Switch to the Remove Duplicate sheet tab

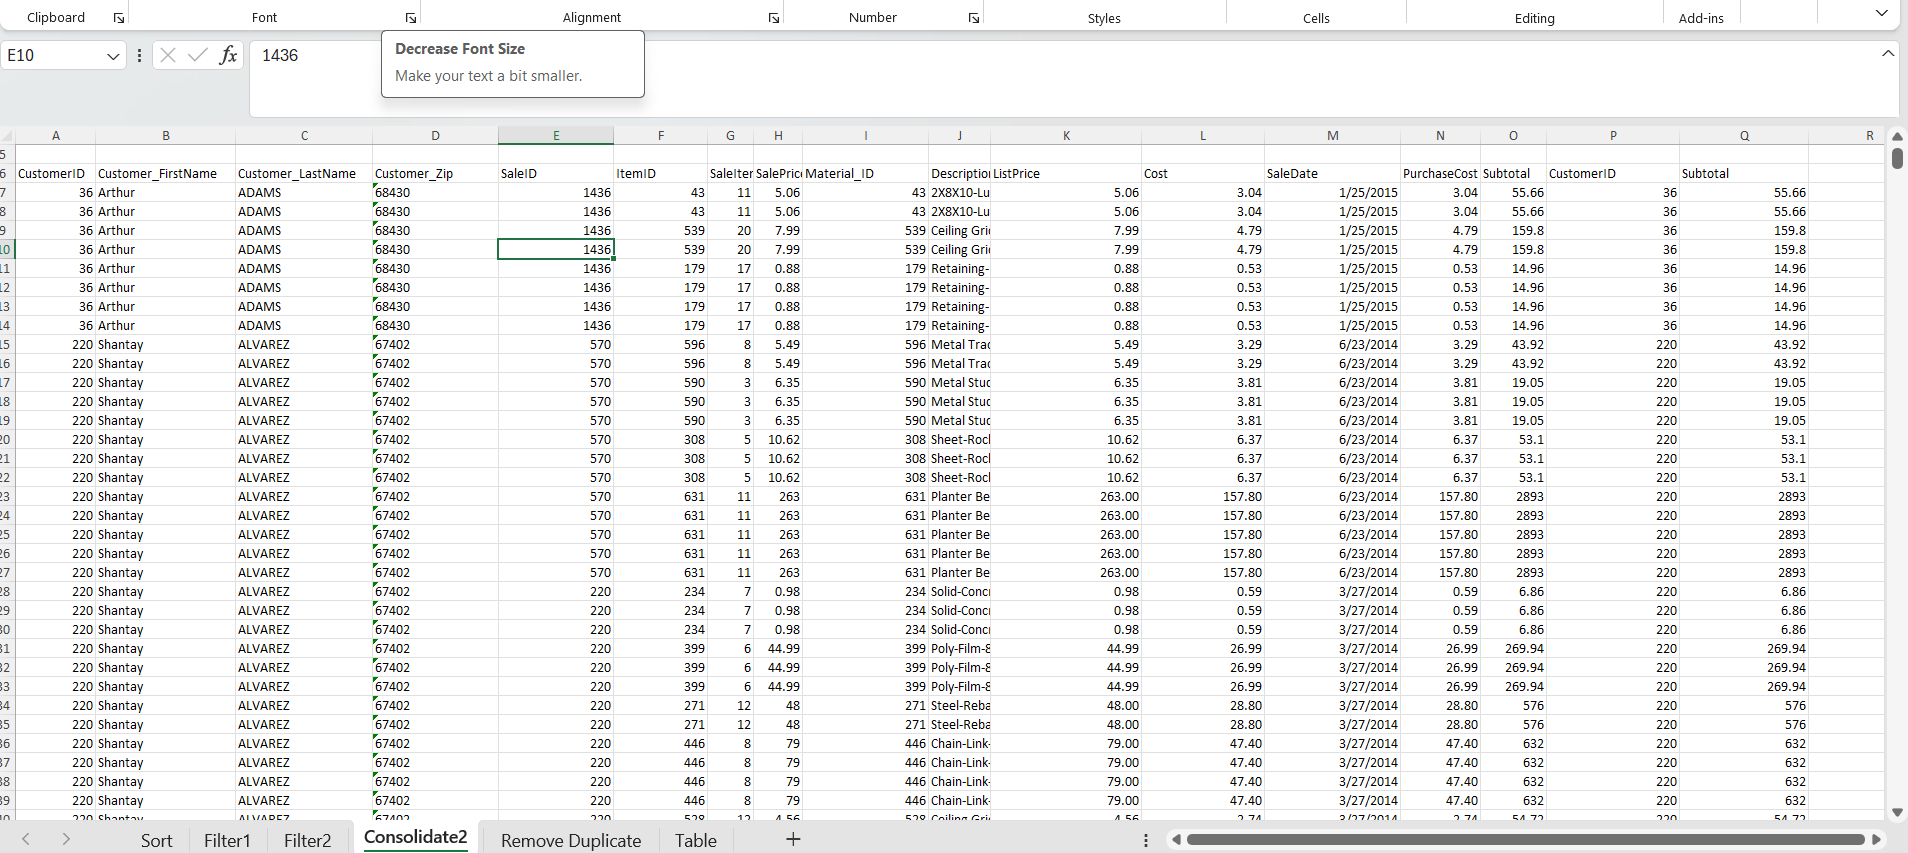coord(570,840)
